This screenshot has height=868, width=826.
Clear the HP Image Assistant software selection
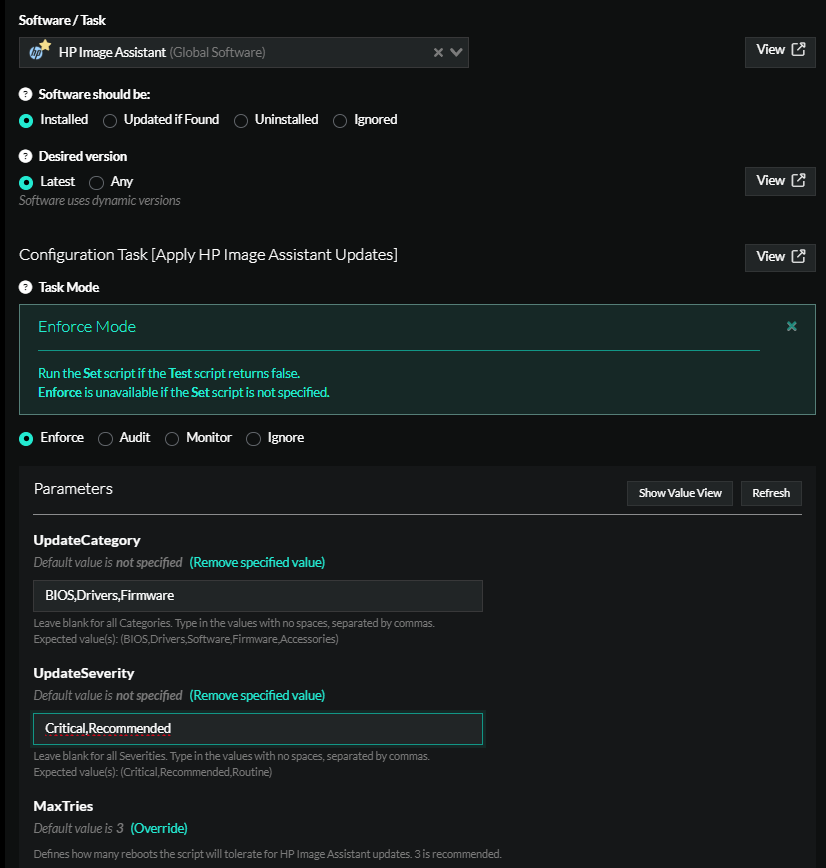tap(438, 53)
